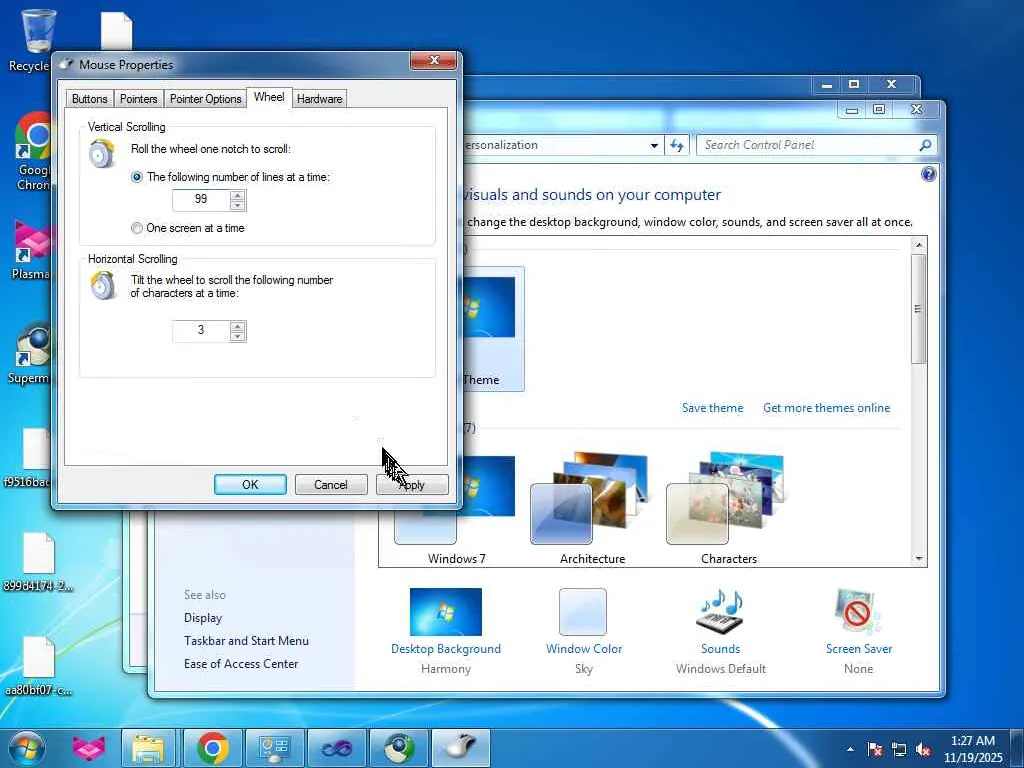
Task: Select 'One screen at a time' radio
Action: tap(136, 228)
